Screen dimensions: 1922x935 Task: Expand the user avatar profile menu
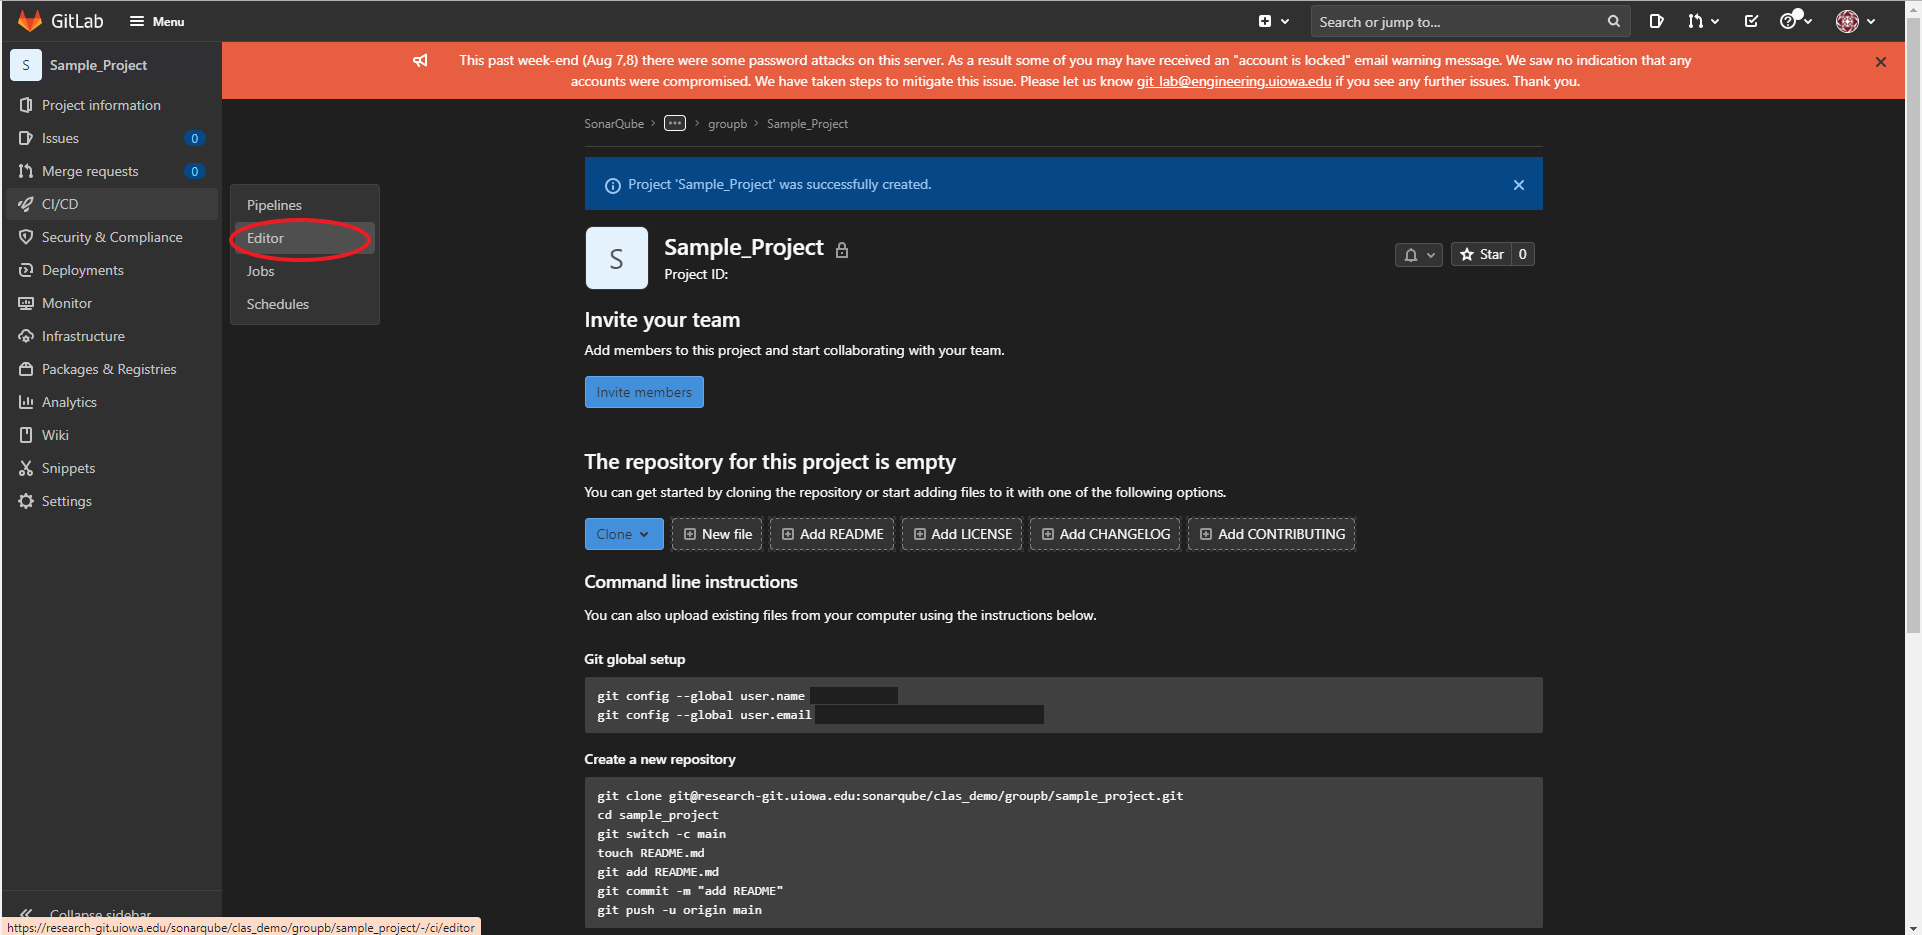pos(1855,21)
